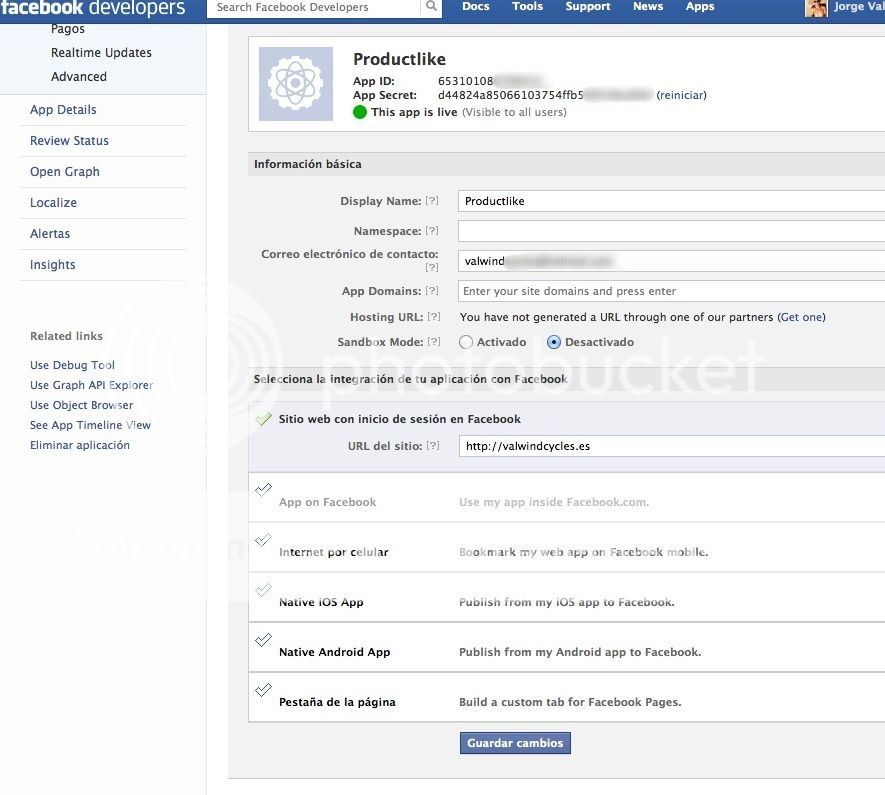Click the user profile avatar
885x795 pixels.
click(816, 8)
